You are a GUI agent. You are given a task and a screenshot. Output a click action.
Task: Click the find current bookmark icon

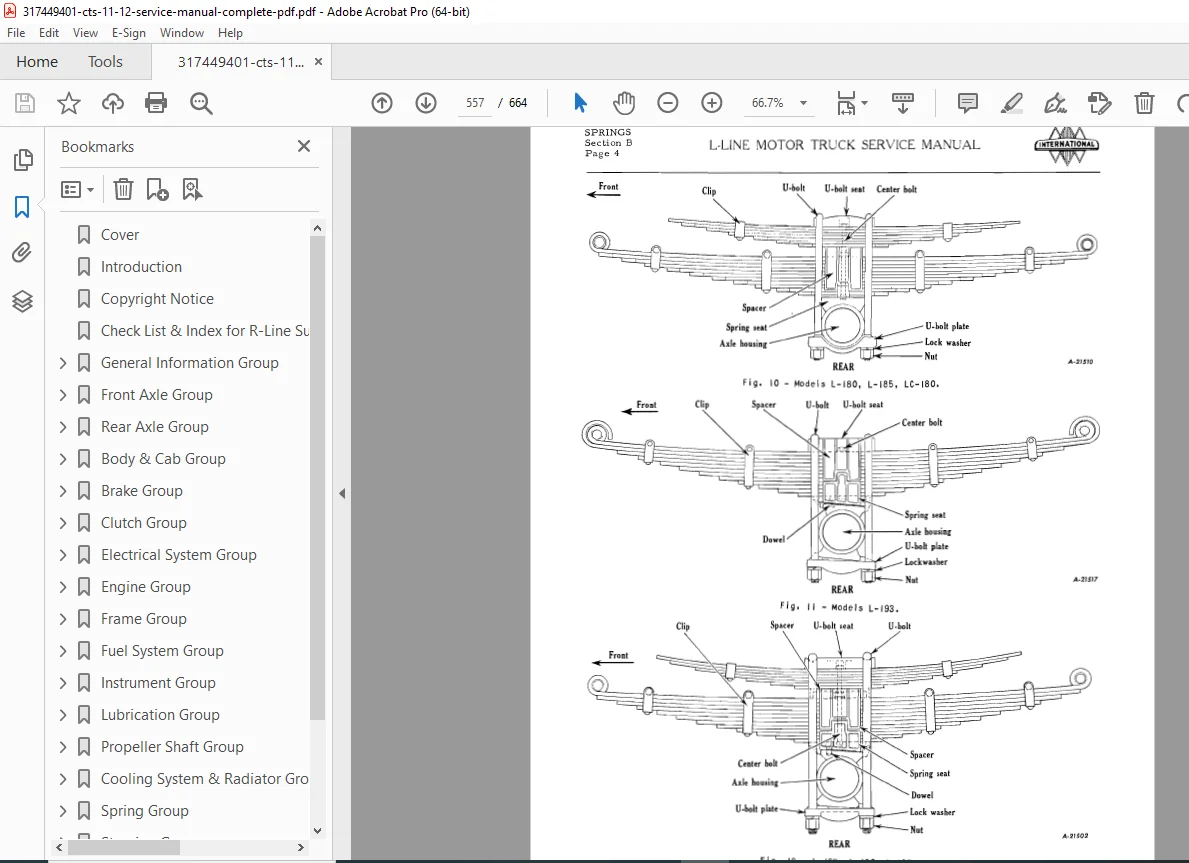point(192,189)
